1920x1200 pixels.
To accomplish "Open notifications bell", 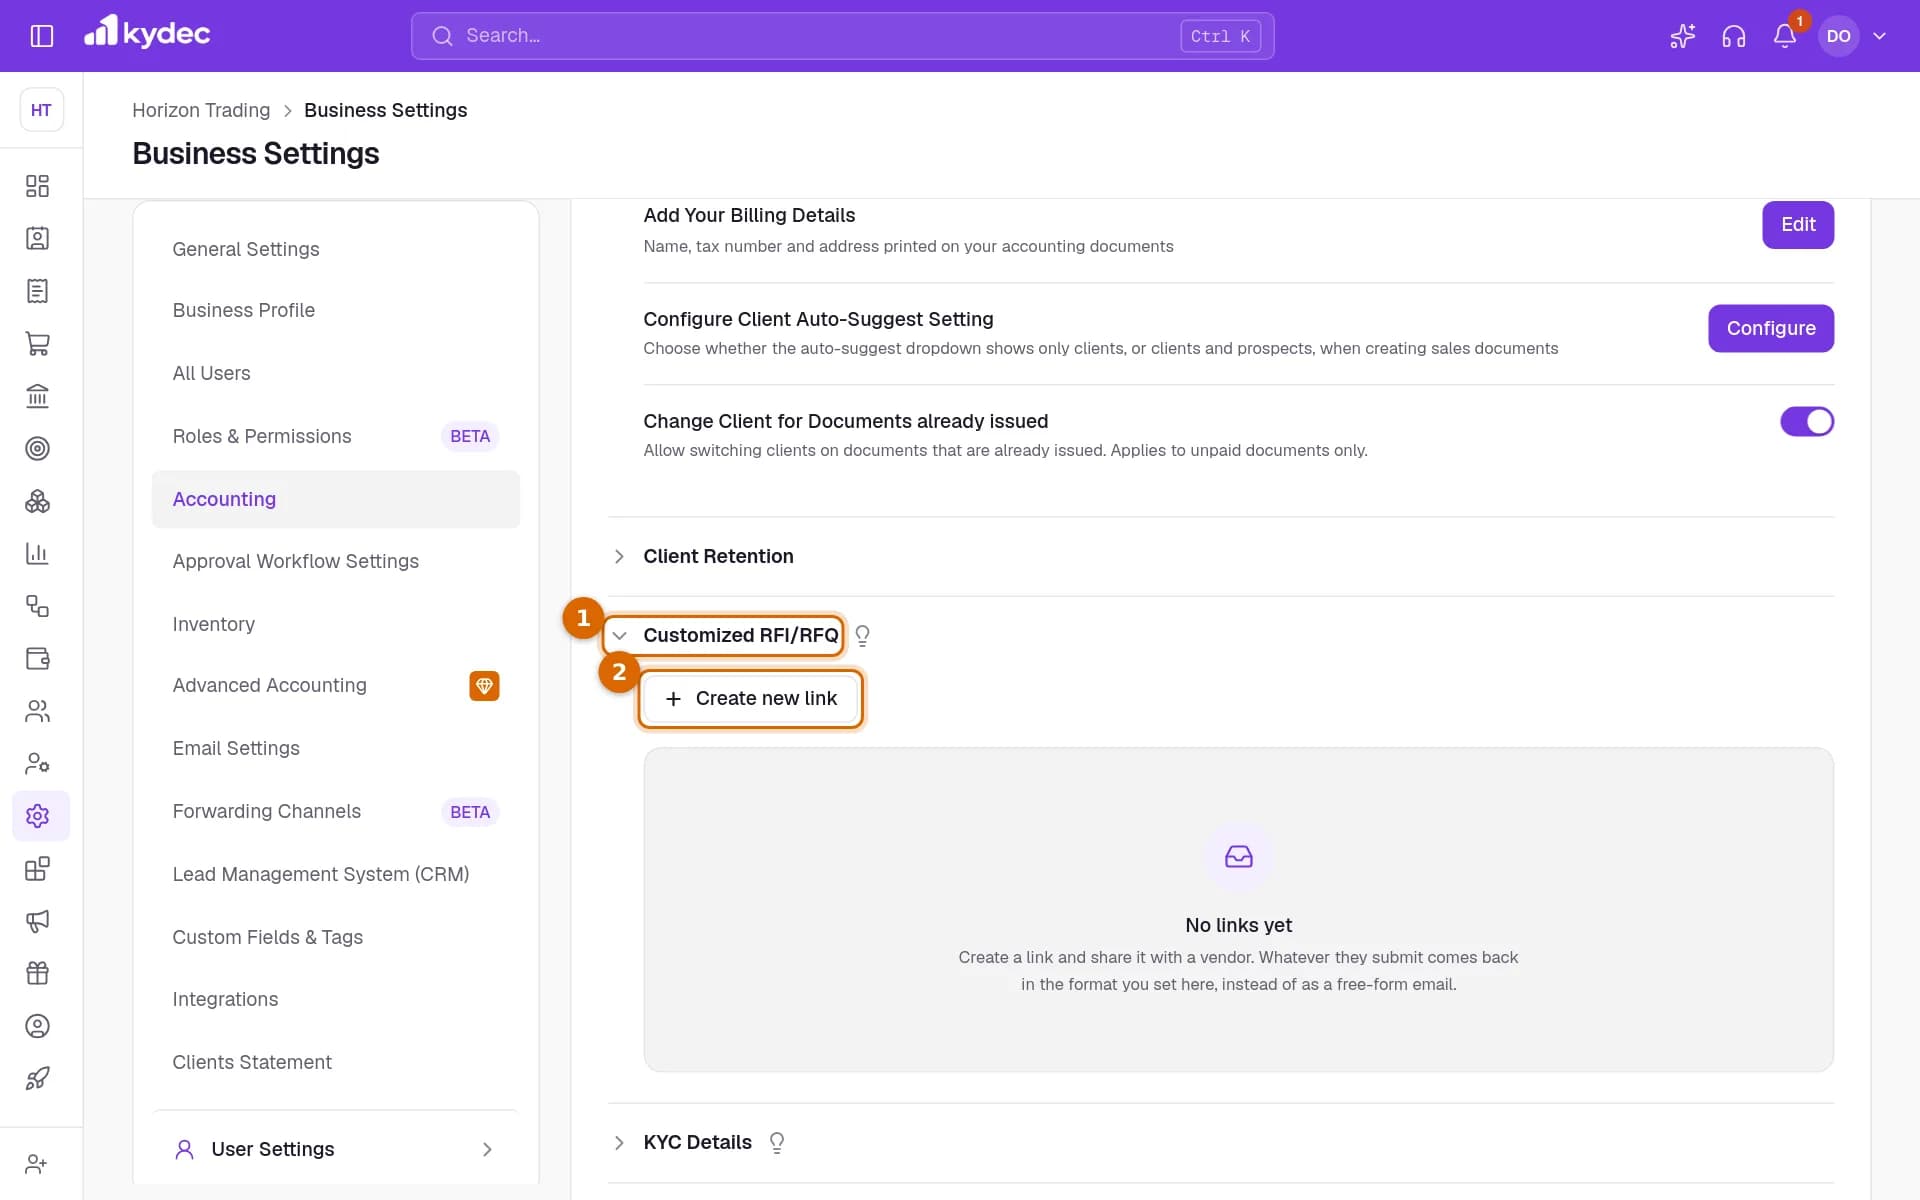I will coord(1784,36).
